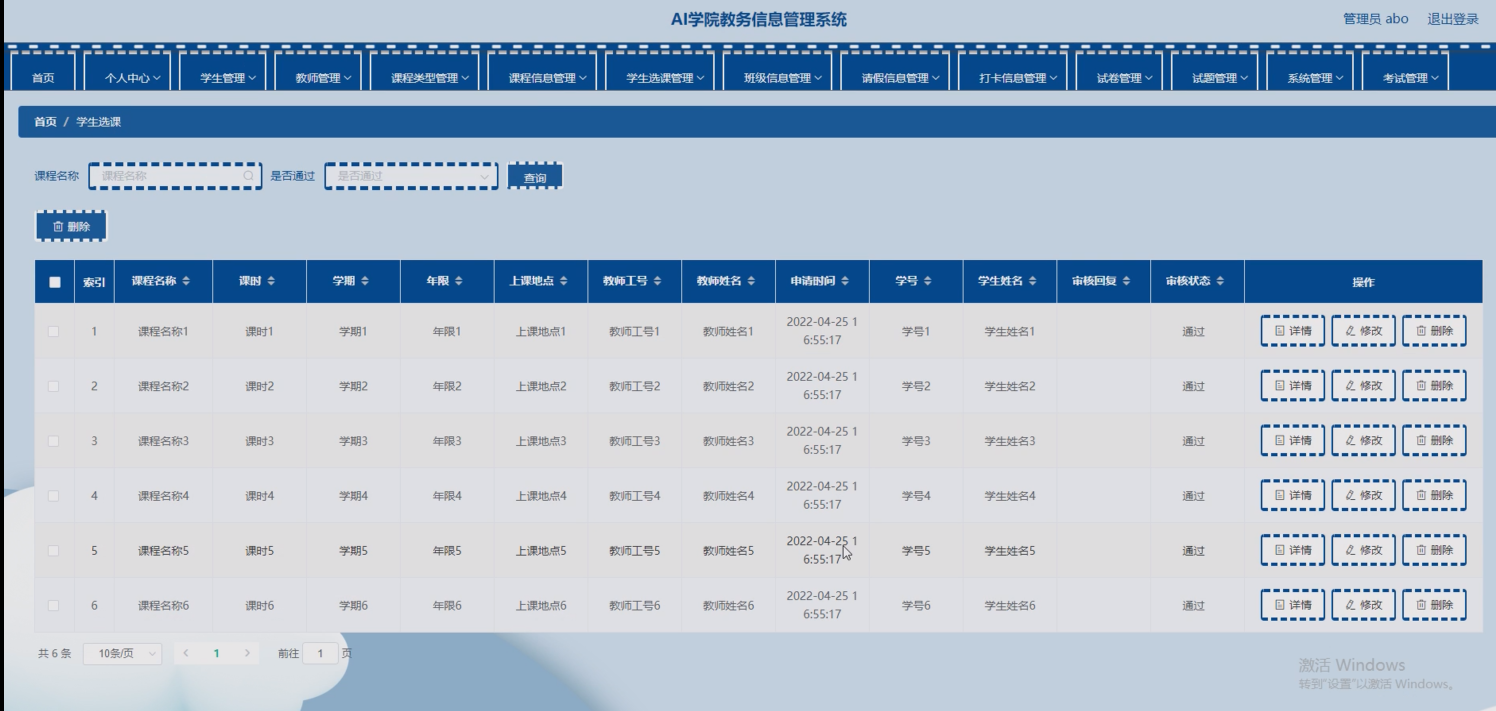Go to previous page arrow in pagination

pyautogui.click(x=185, y=653)
